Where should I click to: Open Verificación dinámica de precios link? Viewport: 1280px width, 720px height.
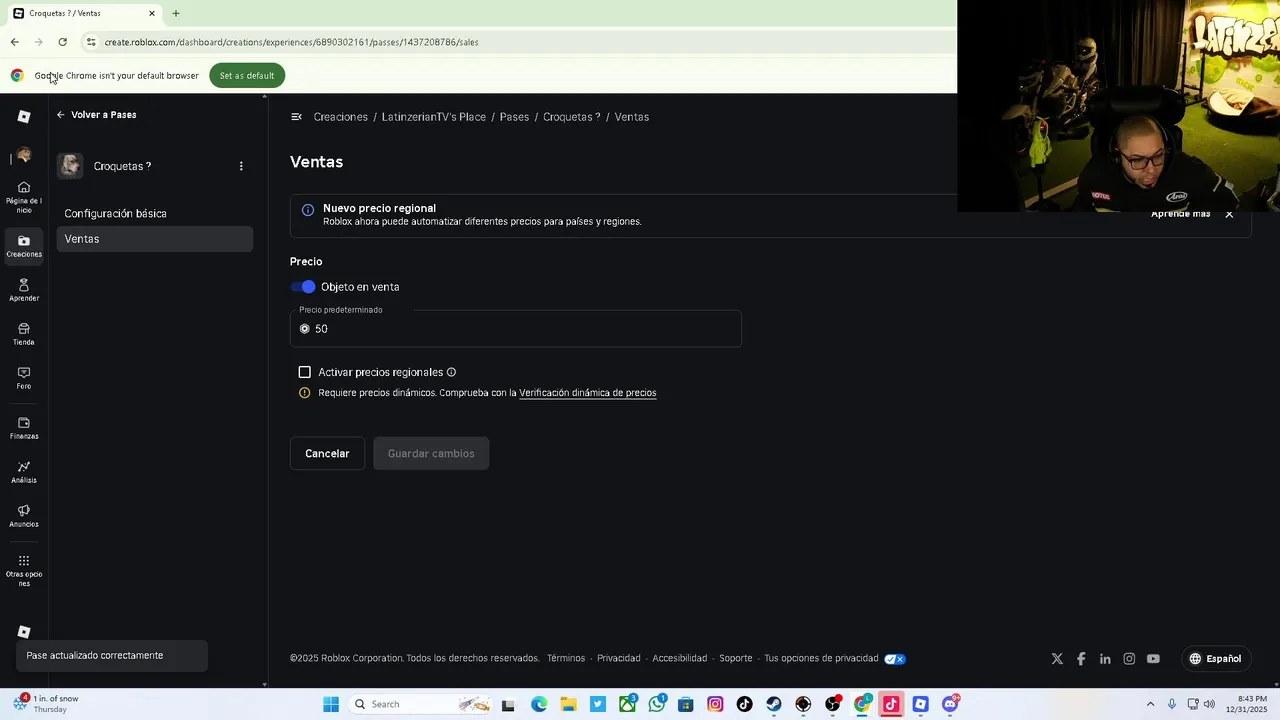pos(588,393)
